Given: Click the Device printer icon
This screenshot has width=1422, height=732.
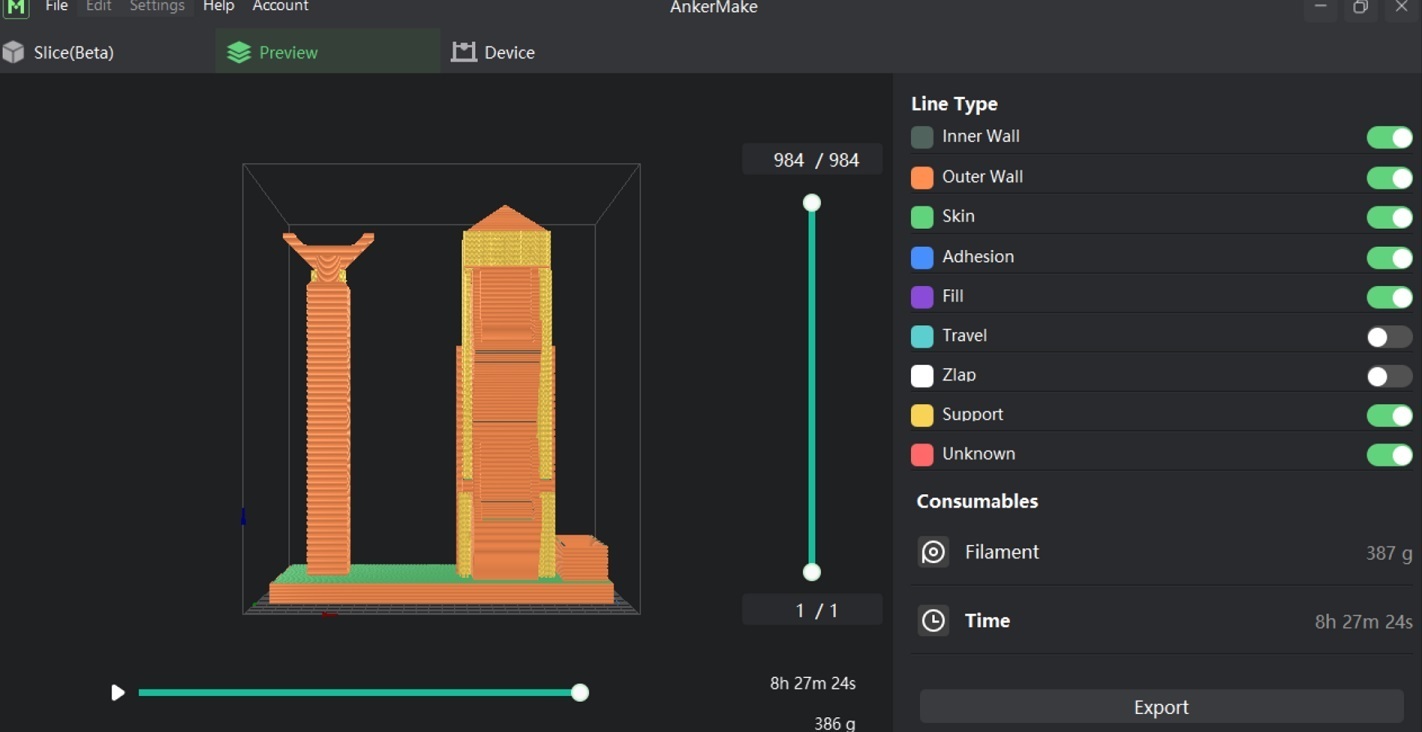Looking at the screenshot, I should [x=464, y=52].
